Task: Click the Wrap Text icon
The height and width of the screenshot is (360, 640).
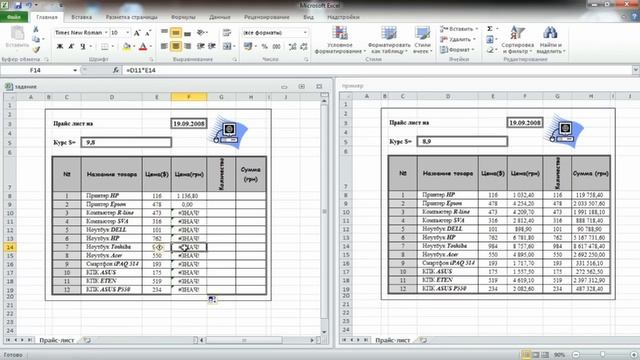Action: point(227,33)
